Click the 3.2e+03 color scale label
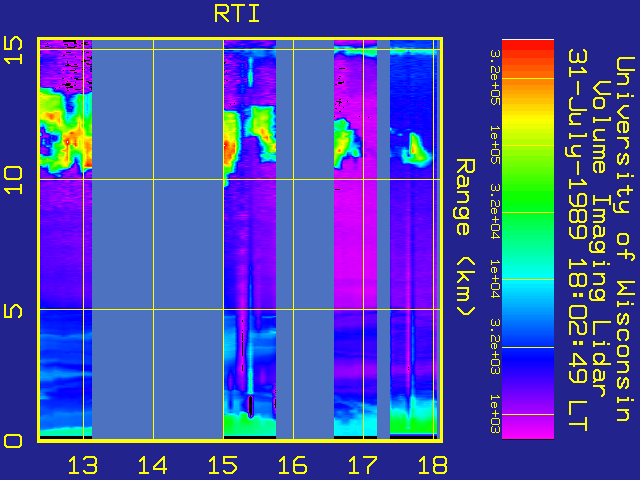The image size is (640, 480). tap(495, 347)
